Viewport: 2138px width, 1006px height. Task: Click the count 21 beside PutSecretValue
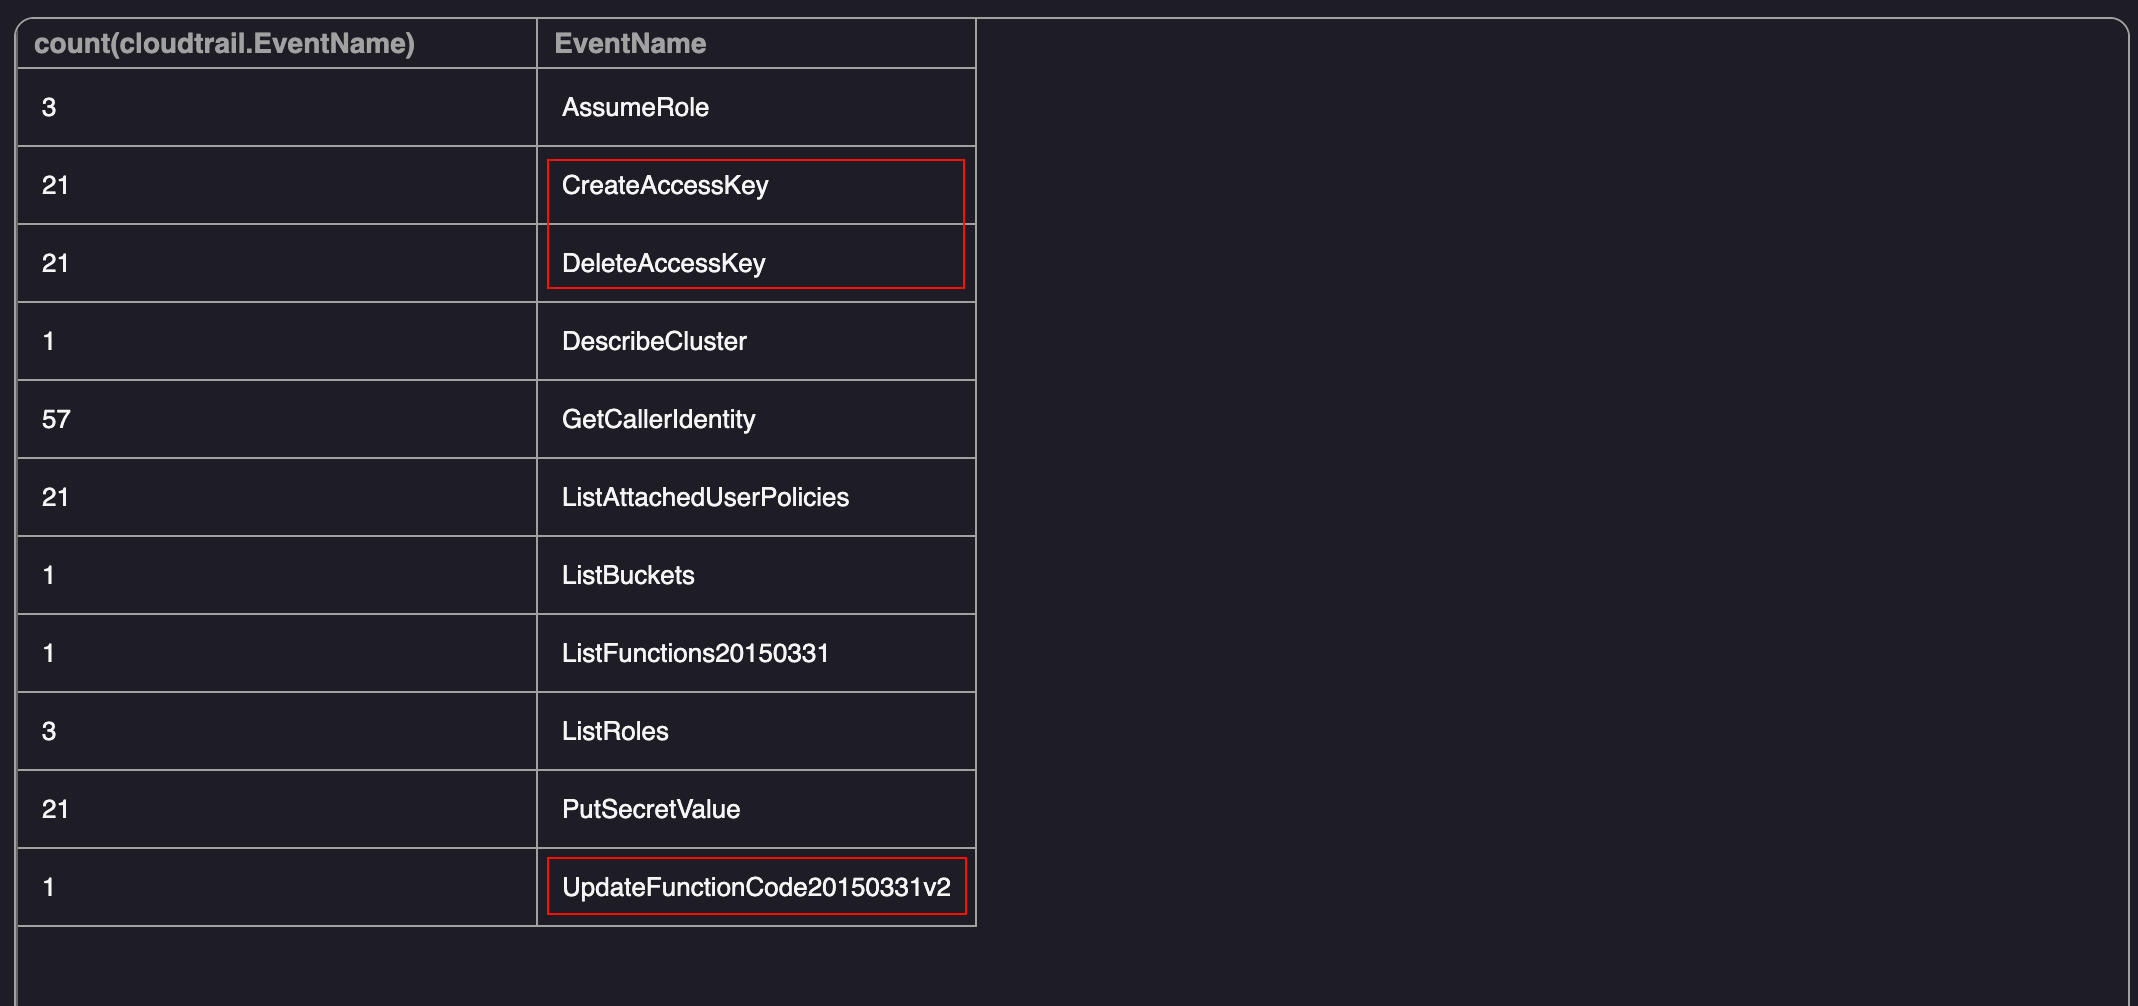click(x=55, y=810)
